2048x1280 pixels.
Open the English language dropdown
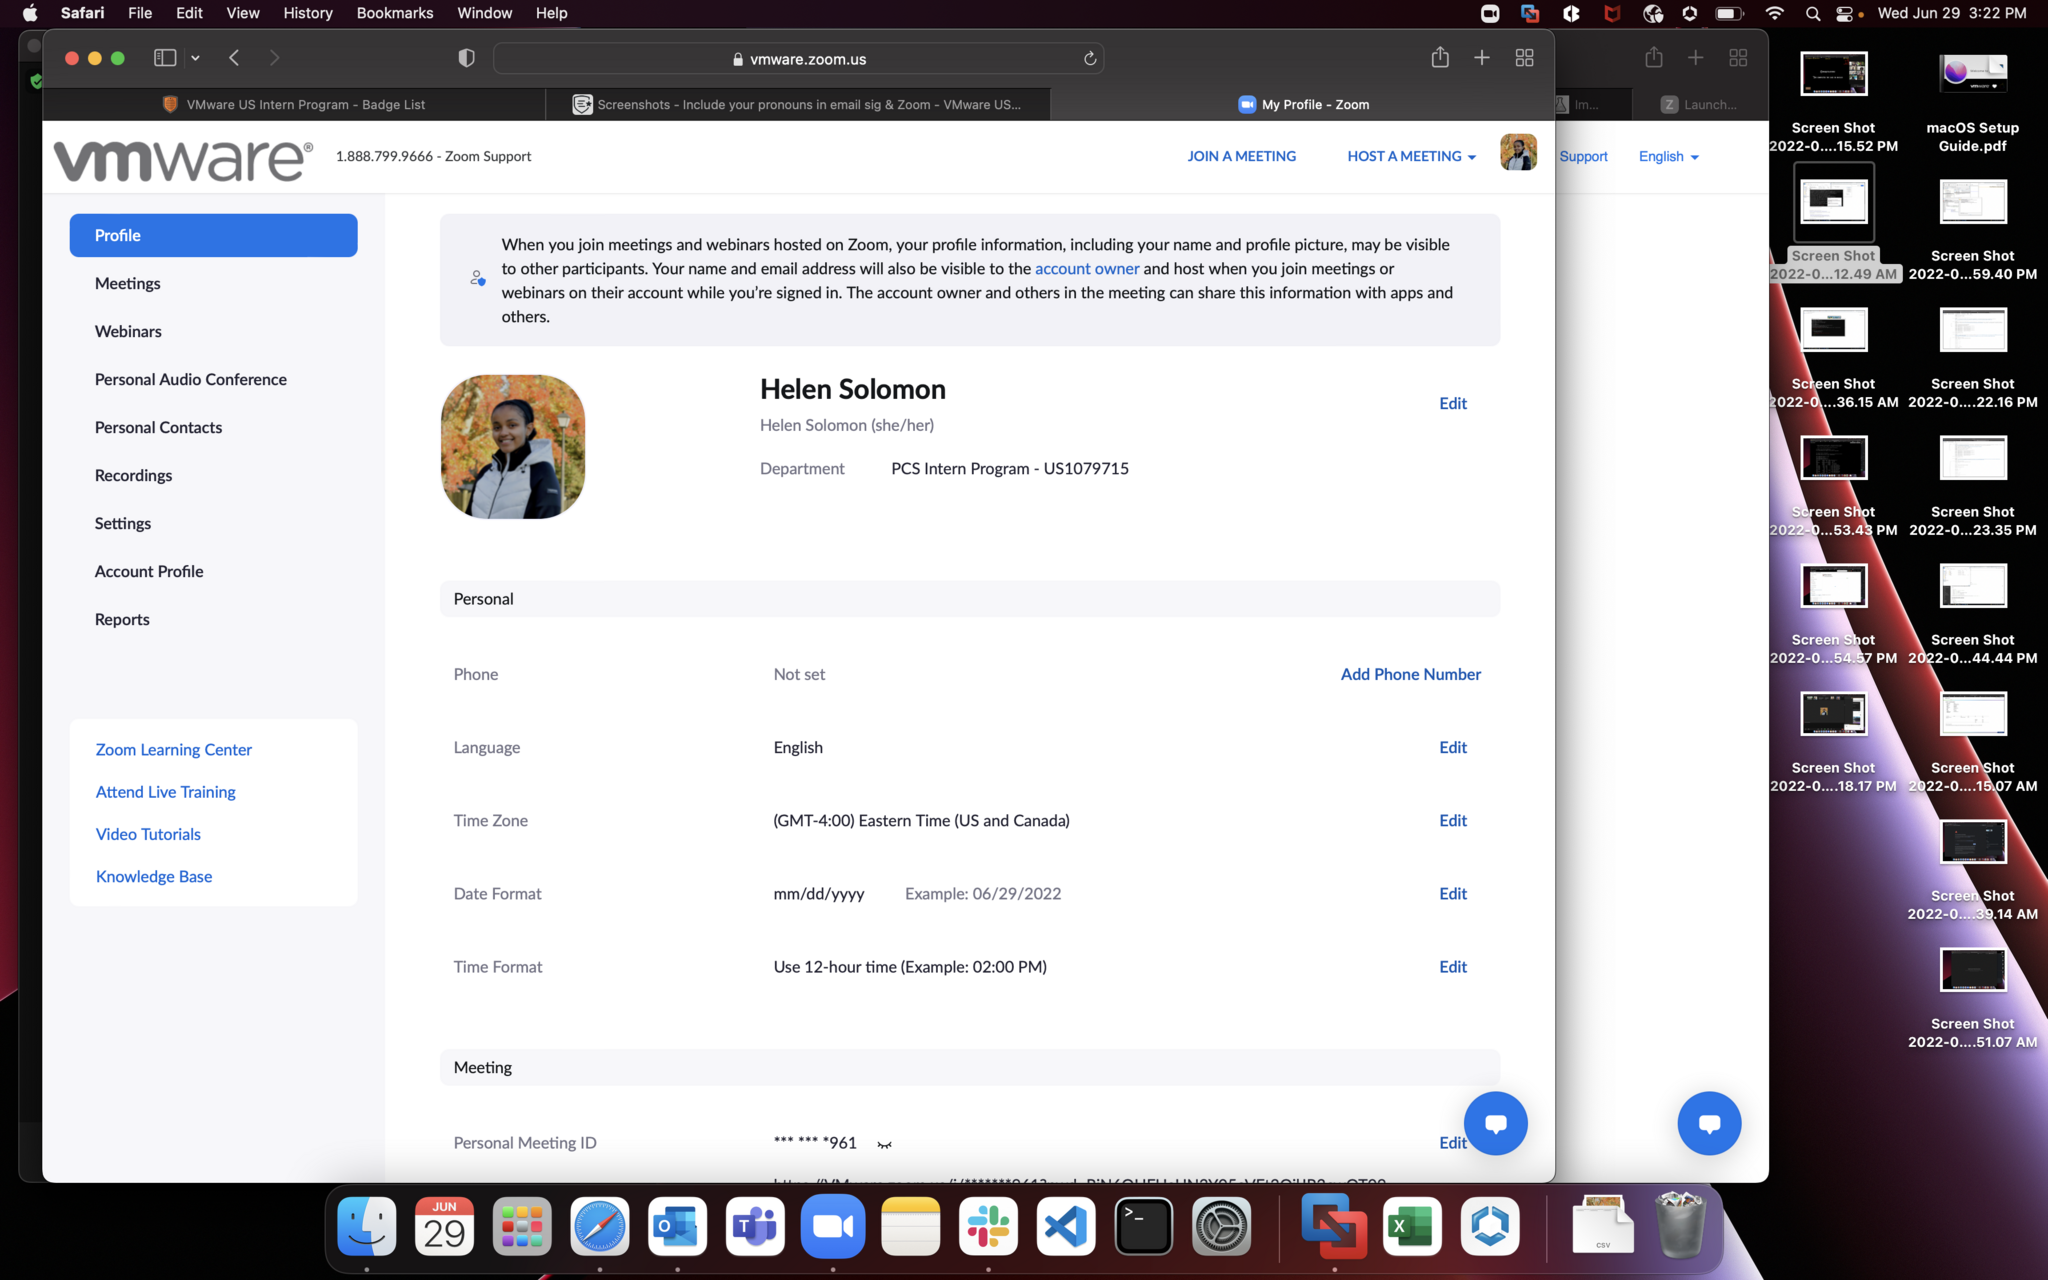(1668, 156)
